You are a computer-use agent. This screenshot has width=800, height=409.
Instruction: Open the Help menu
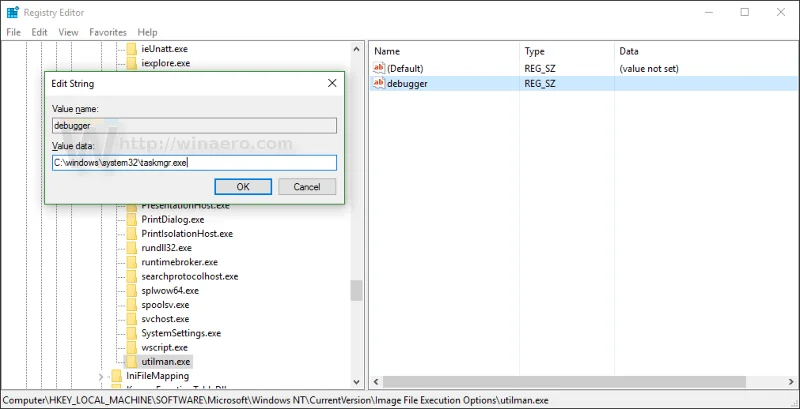click(x=147, y=32)
